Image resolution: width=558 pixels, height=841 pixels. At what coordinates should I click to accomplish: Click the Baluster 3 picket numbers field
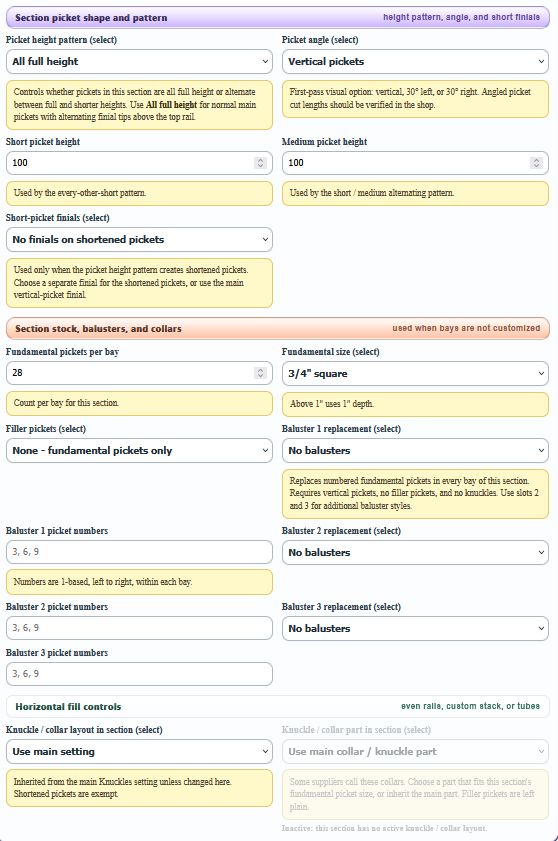click(139, 674)
